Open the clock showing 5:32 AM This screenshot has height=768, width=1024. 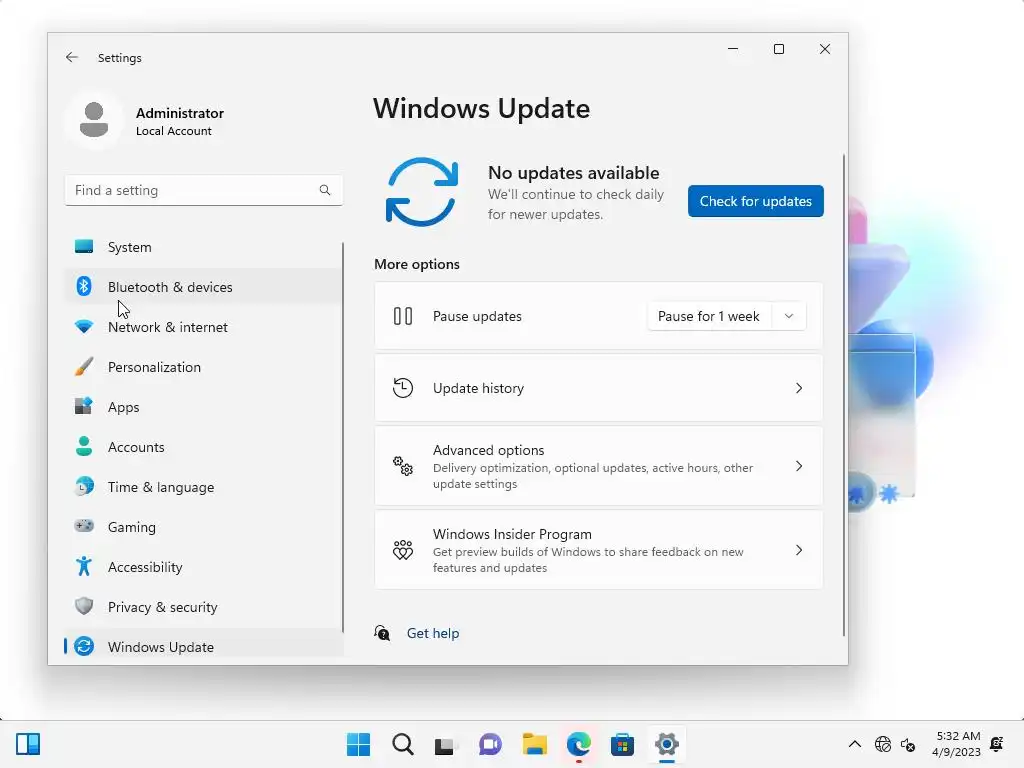957,744
